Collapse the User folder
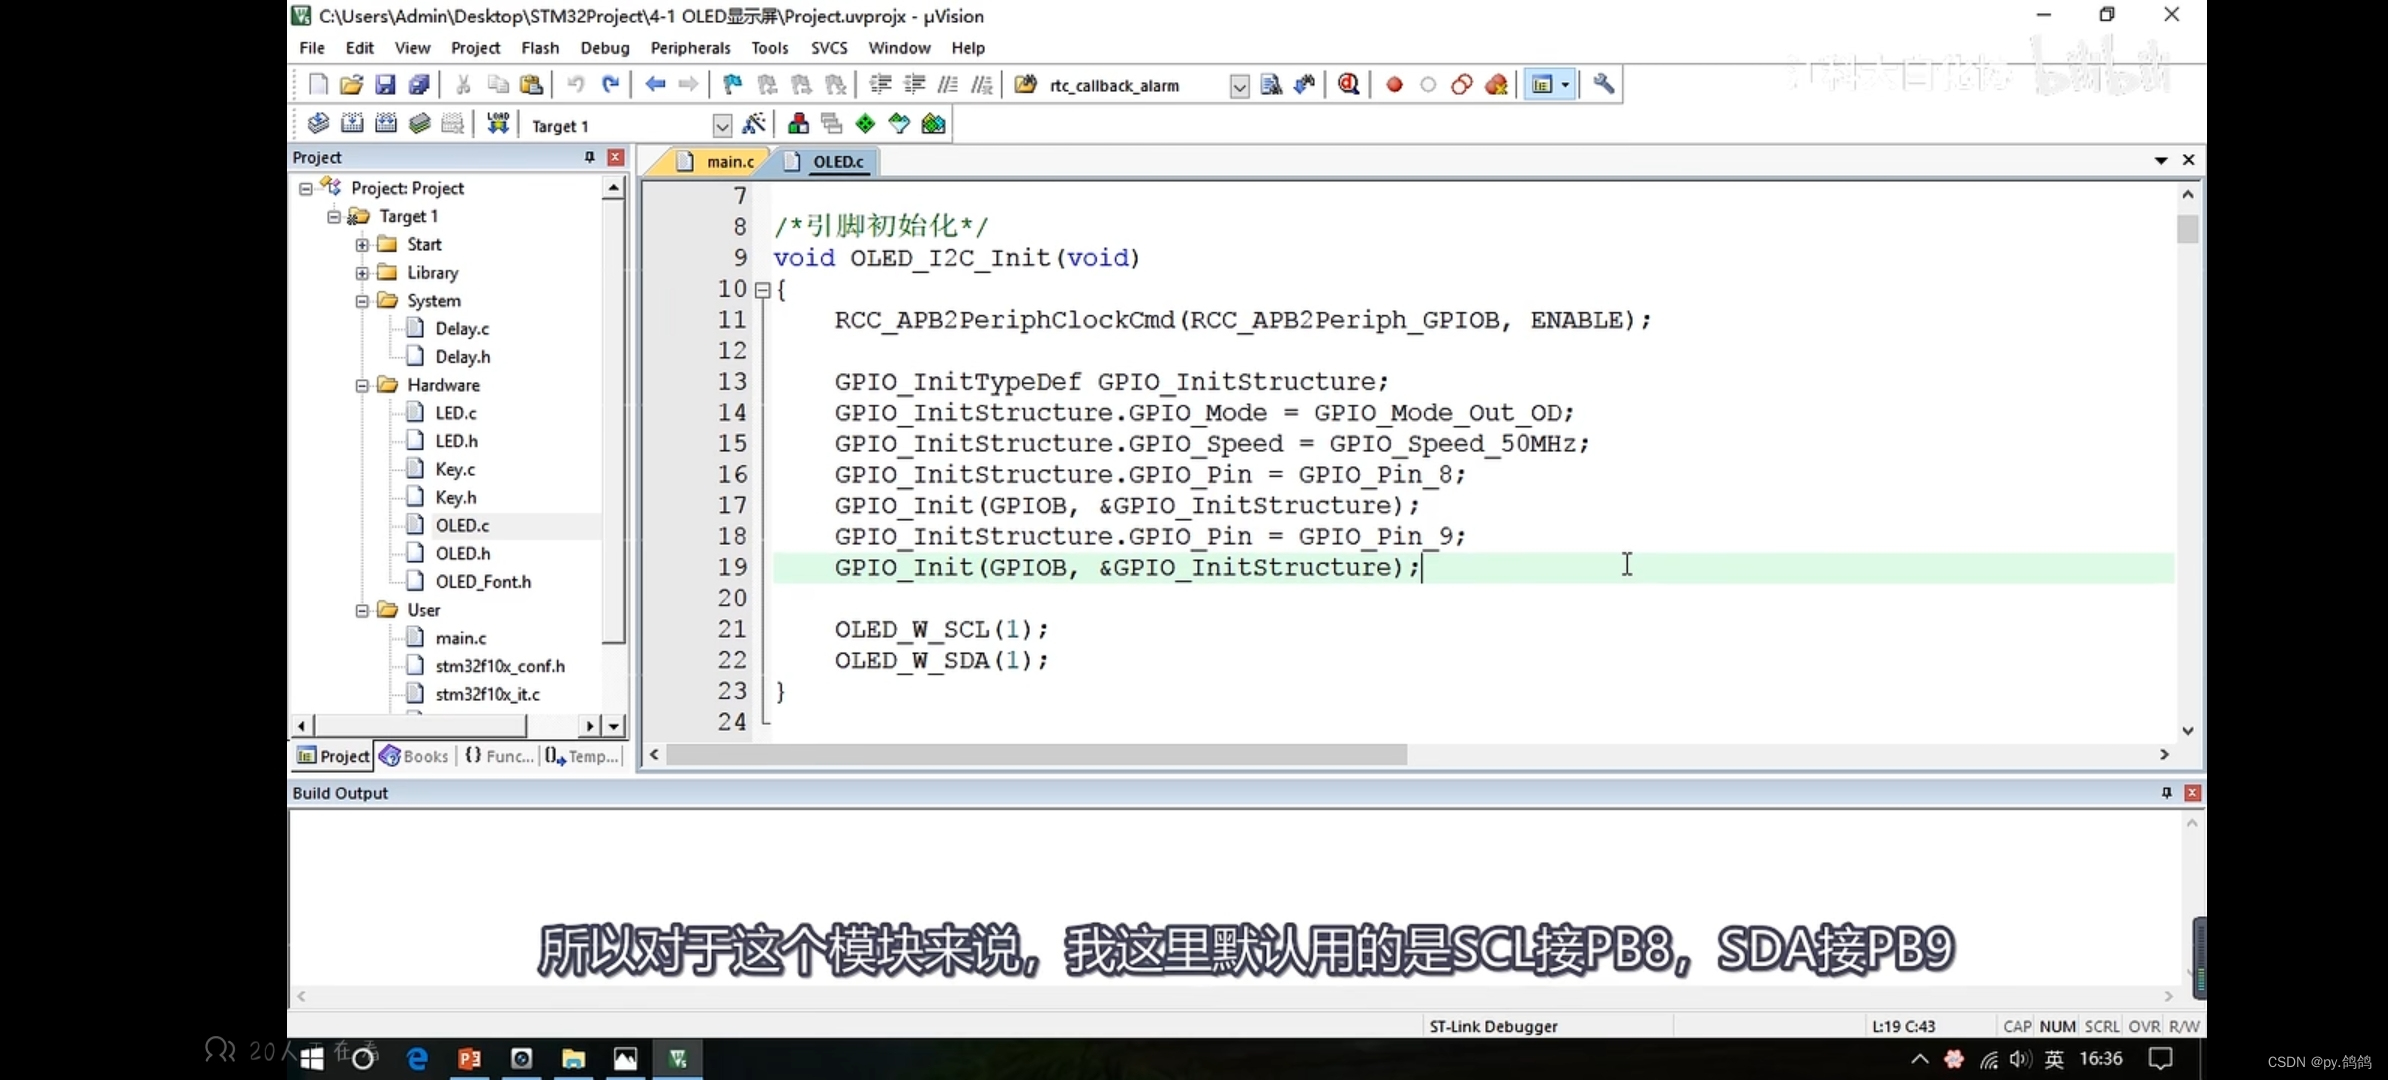 point(362,610)
